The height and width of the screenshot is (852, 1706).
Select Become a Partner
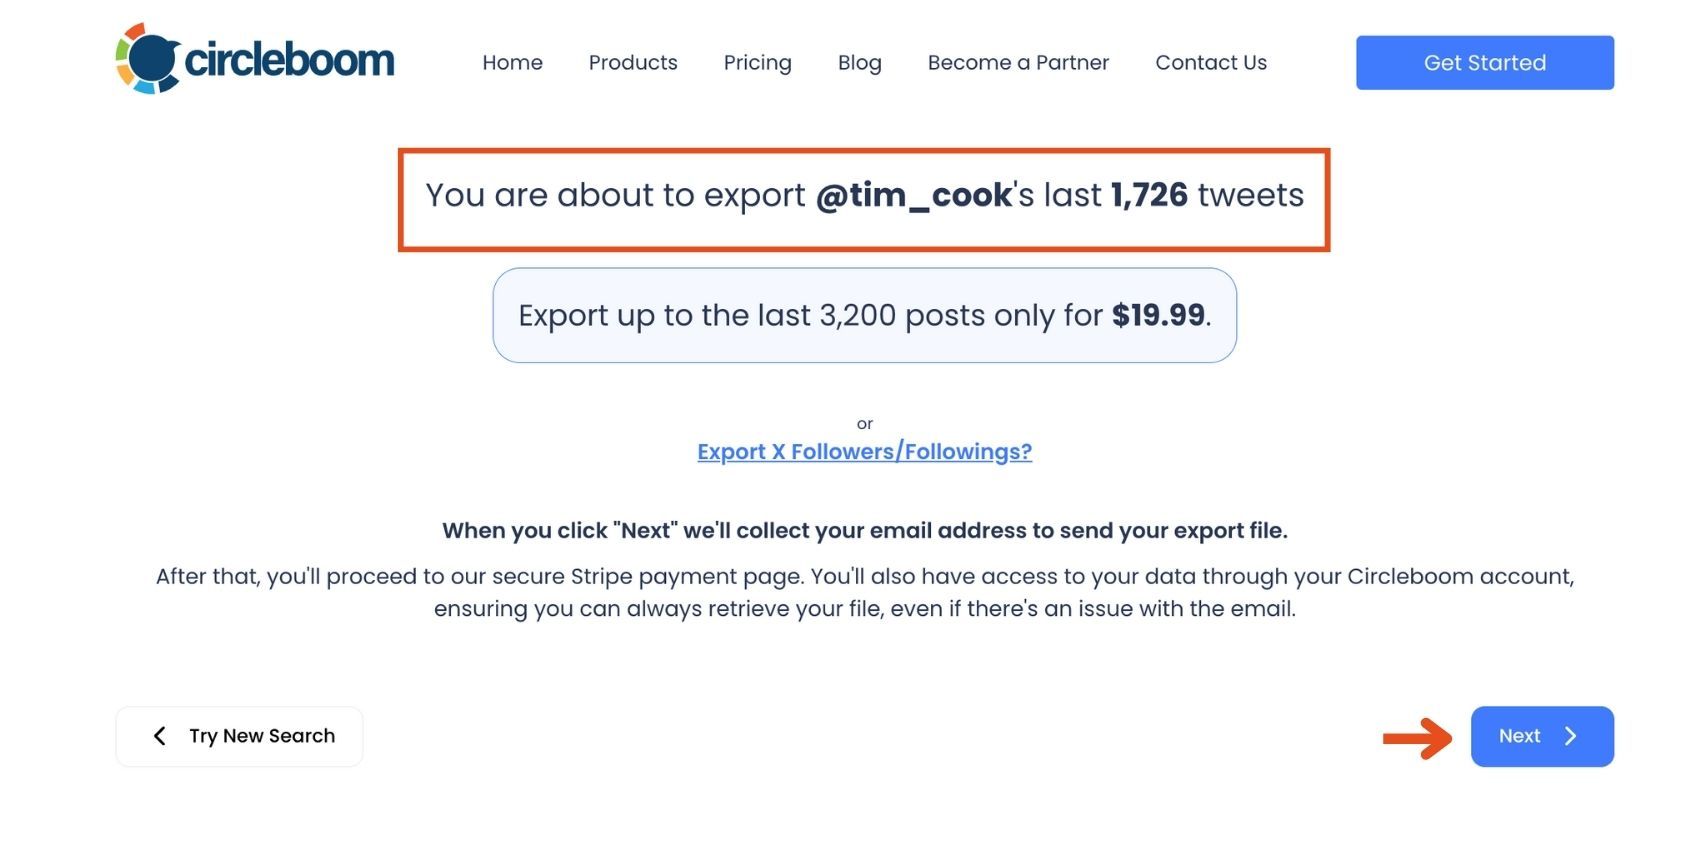[1018, 62]
